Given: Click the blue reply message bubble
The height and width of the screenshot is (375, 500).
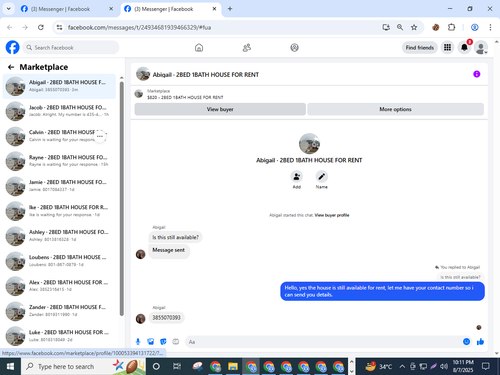Looking at the screenshot, I should [x=382, y=291].
